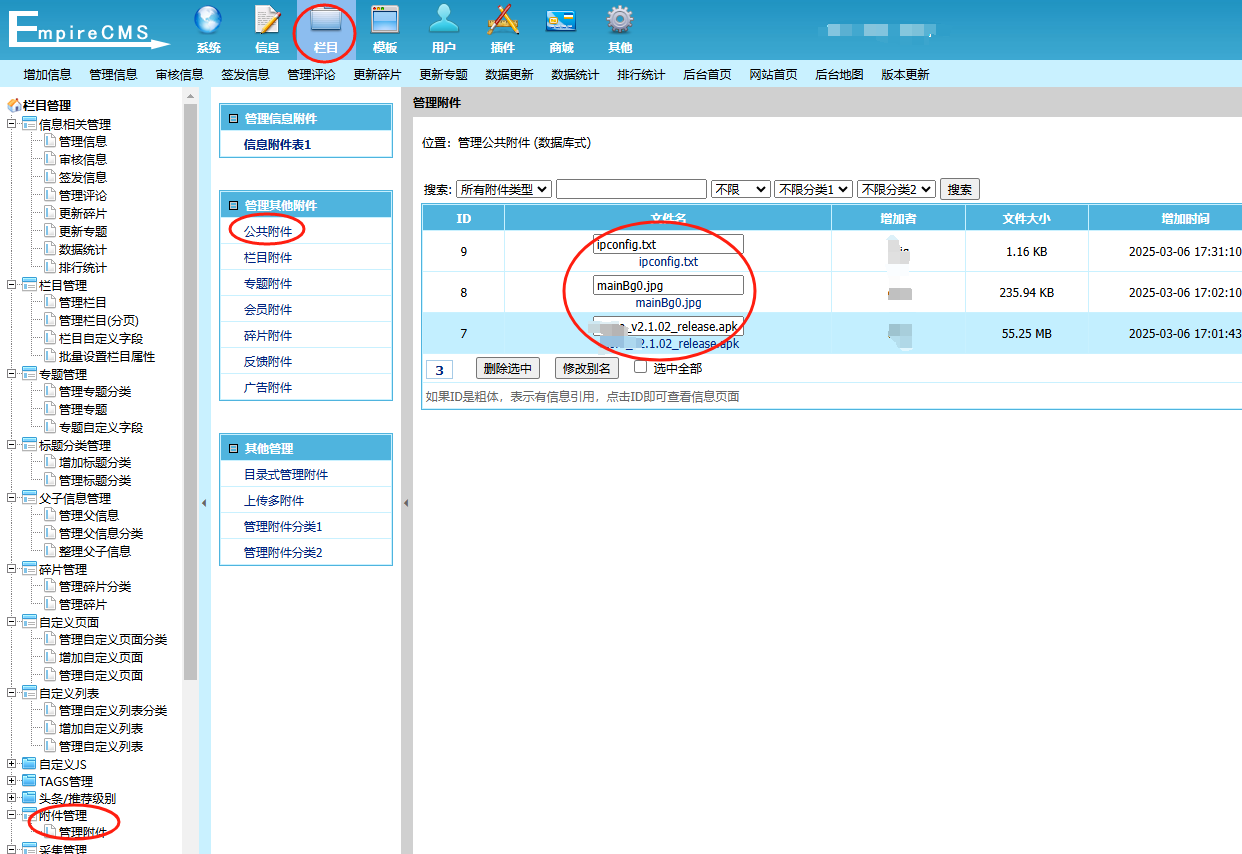Select 管理栏目 in the tree
Image resolution: width=1242 pixels, height=854 pixels.
[x=82, y=302]
